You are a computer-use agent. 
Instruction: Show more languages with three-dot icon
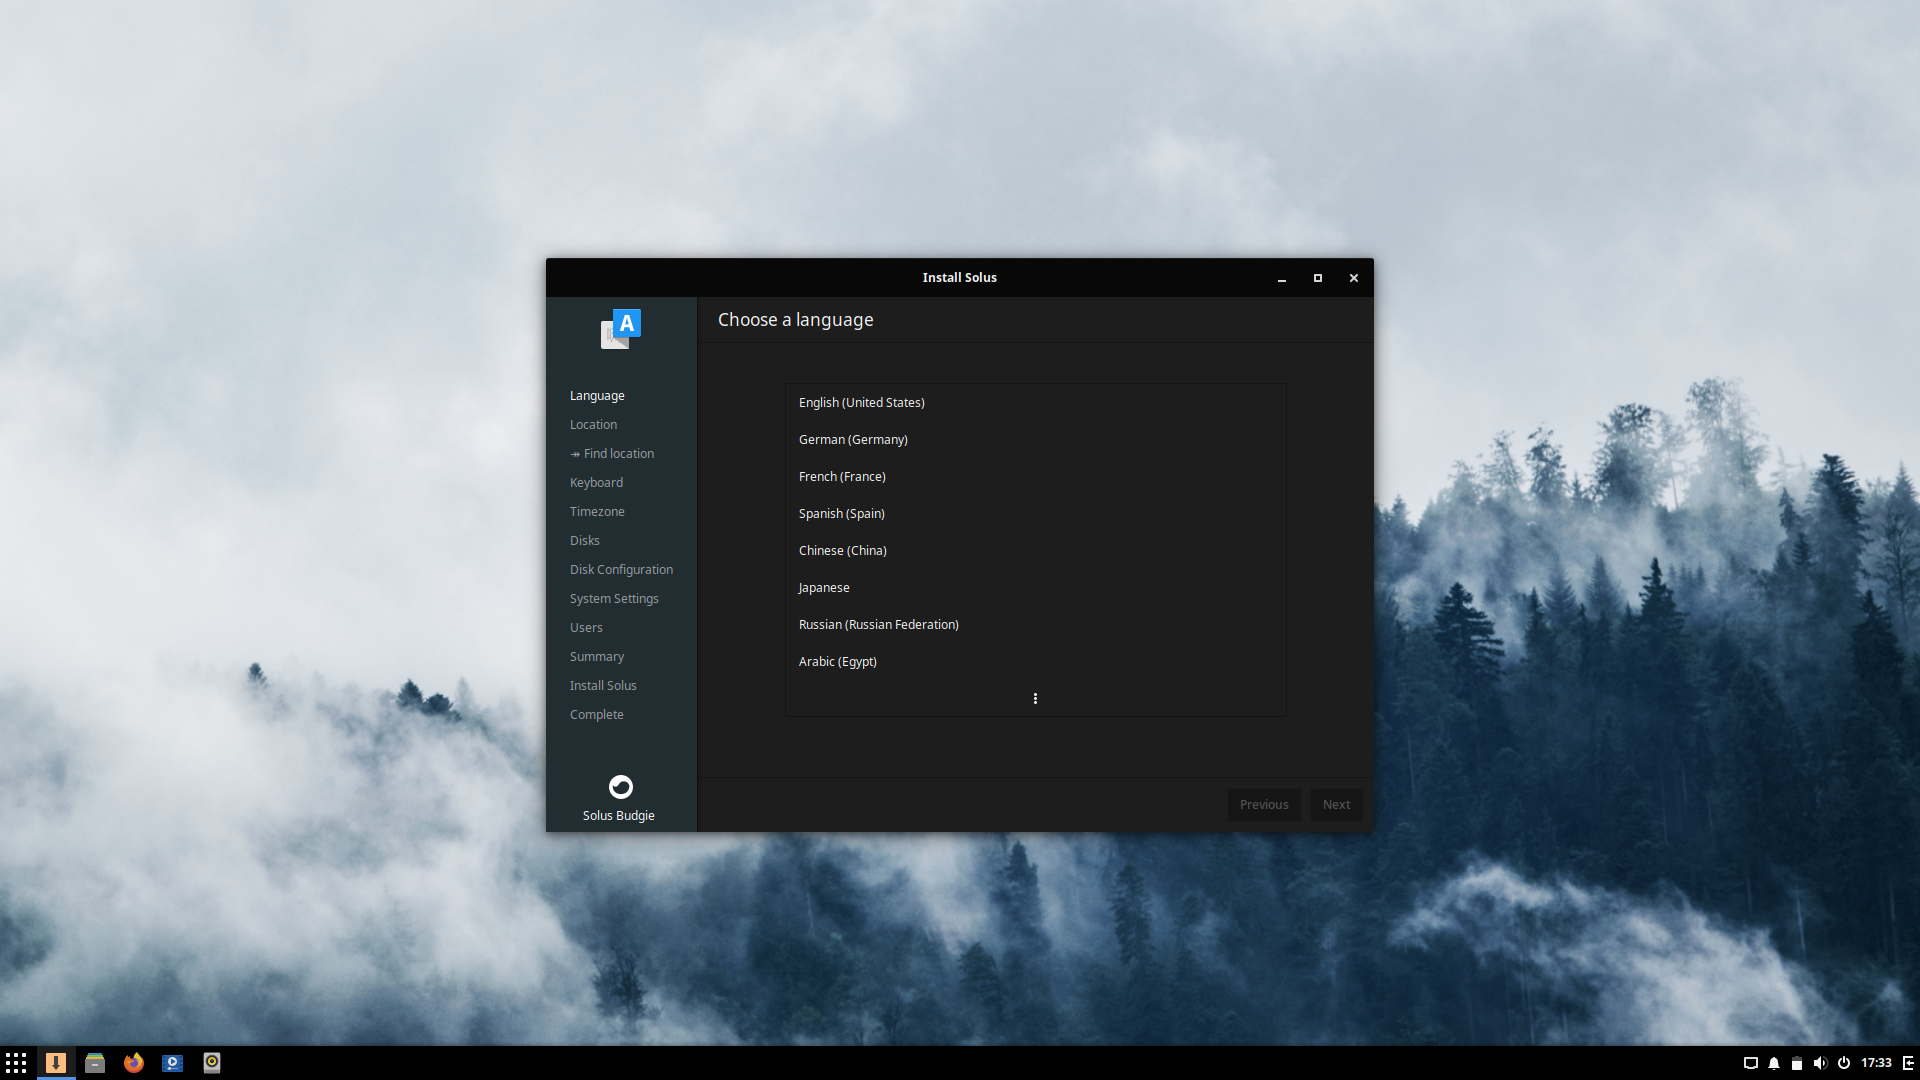point(1035,699)
